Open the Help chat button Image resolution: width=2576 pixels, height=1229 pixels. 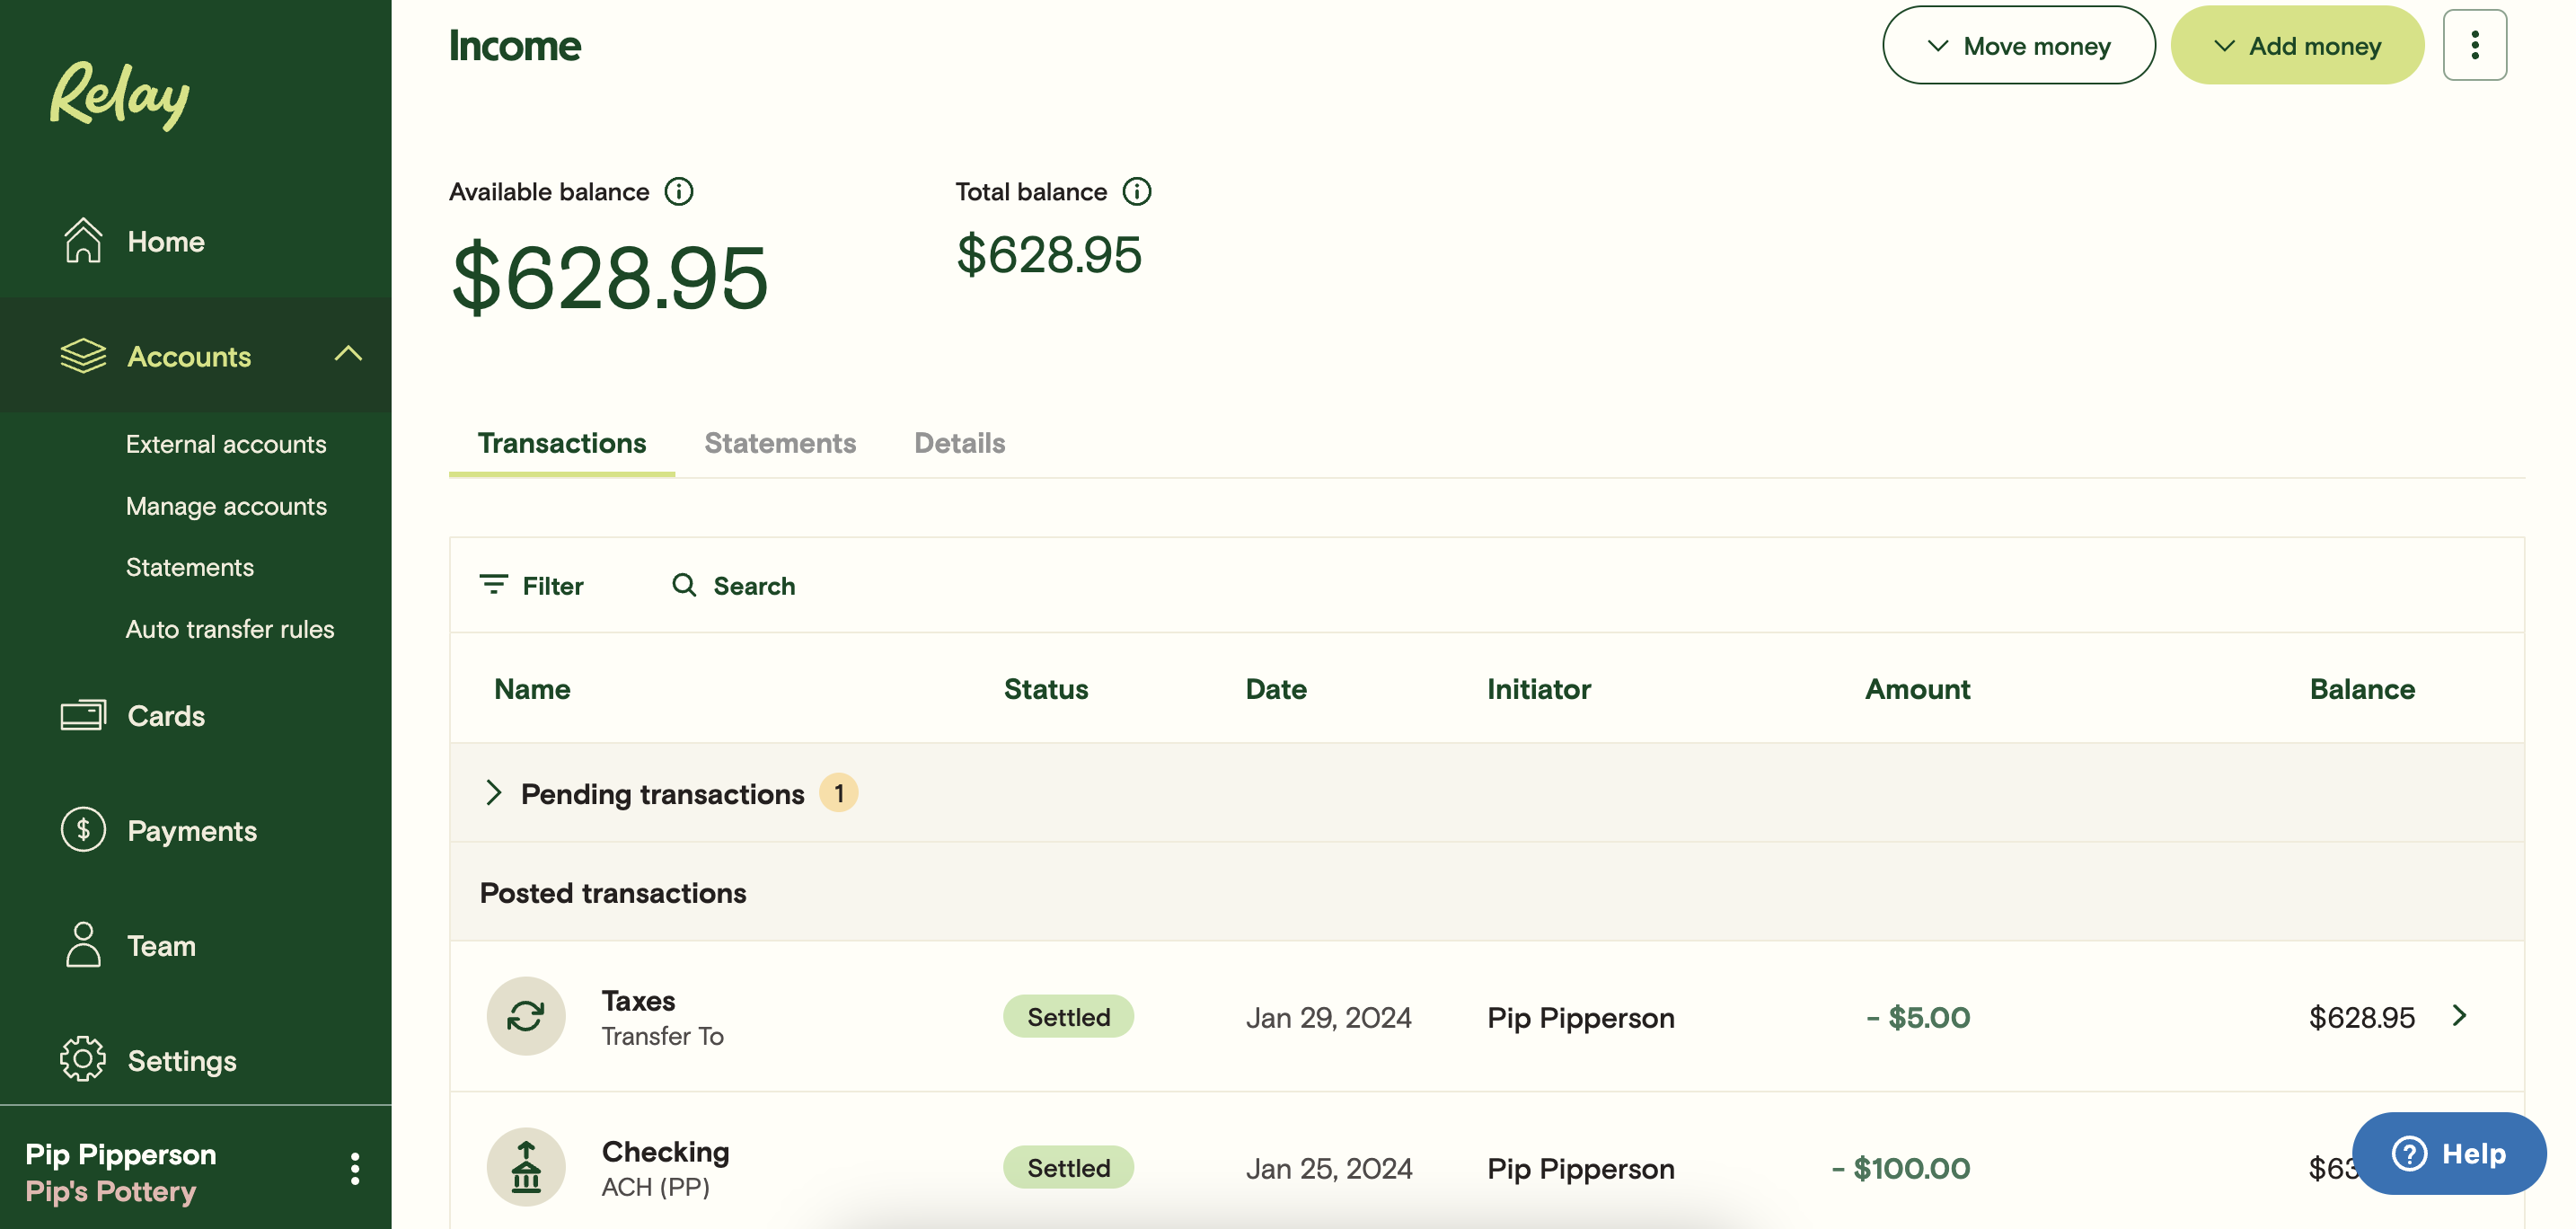point(2449,1153)
